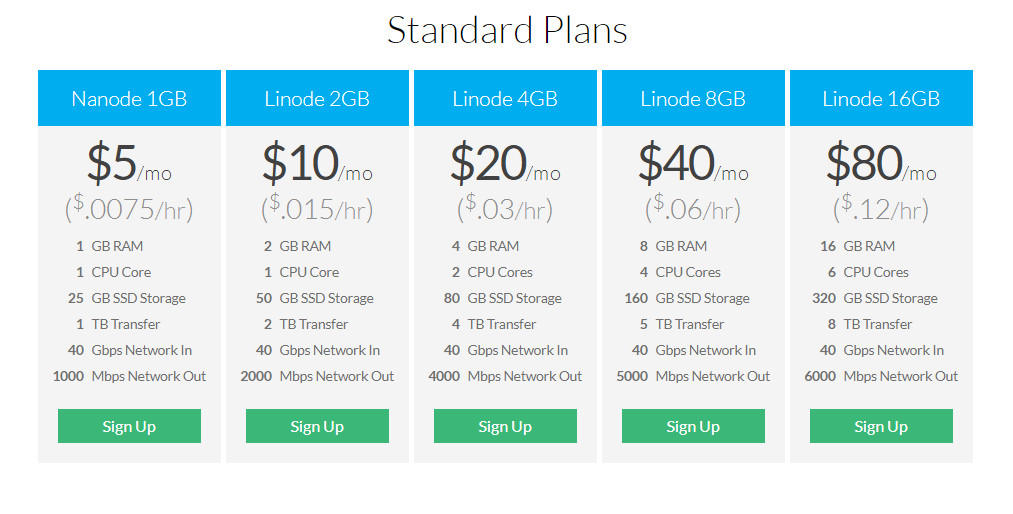Screen dimensions: 1013x514
Task: Click the $80/mo price
Action: (x=881, y=163)
